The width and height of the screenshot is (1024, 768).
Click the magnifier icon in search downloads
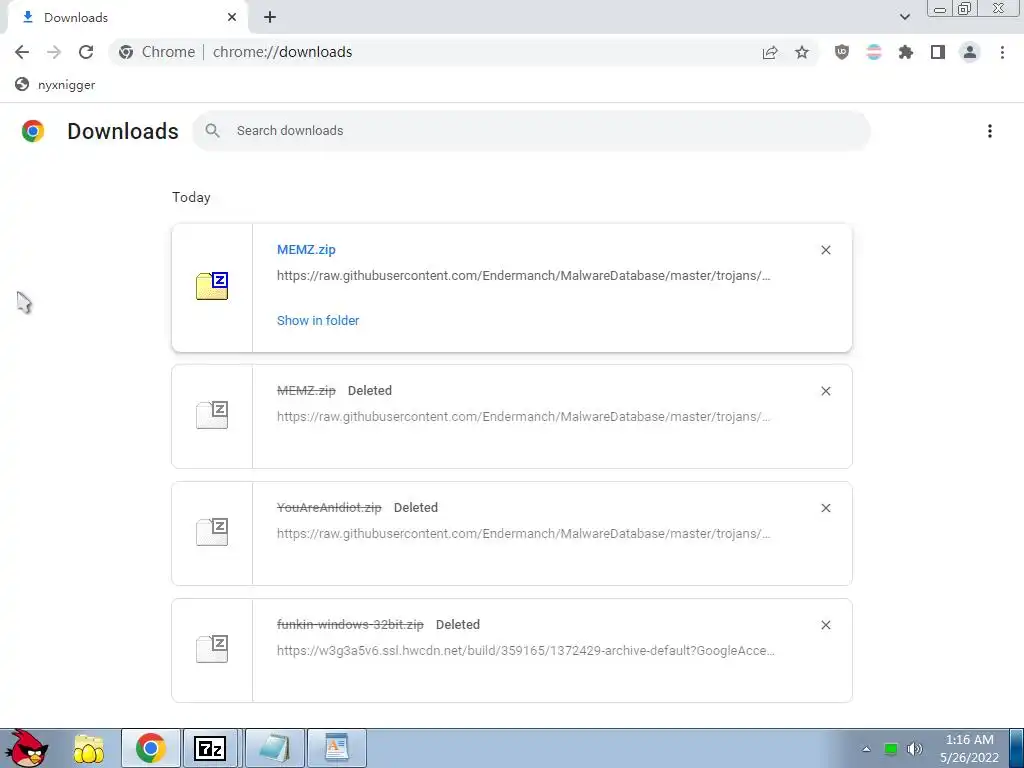coord(212,131)
